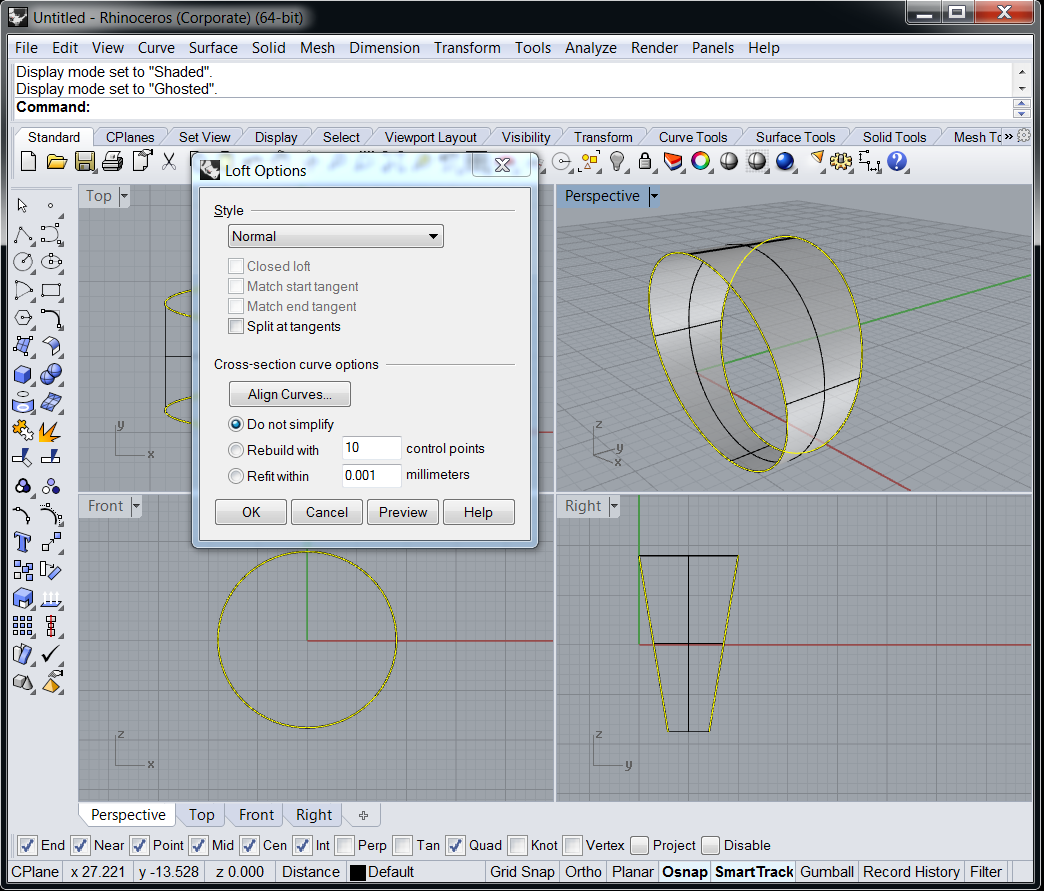Select the Box solid tool

pyautogui.click(x=23, y=374)
